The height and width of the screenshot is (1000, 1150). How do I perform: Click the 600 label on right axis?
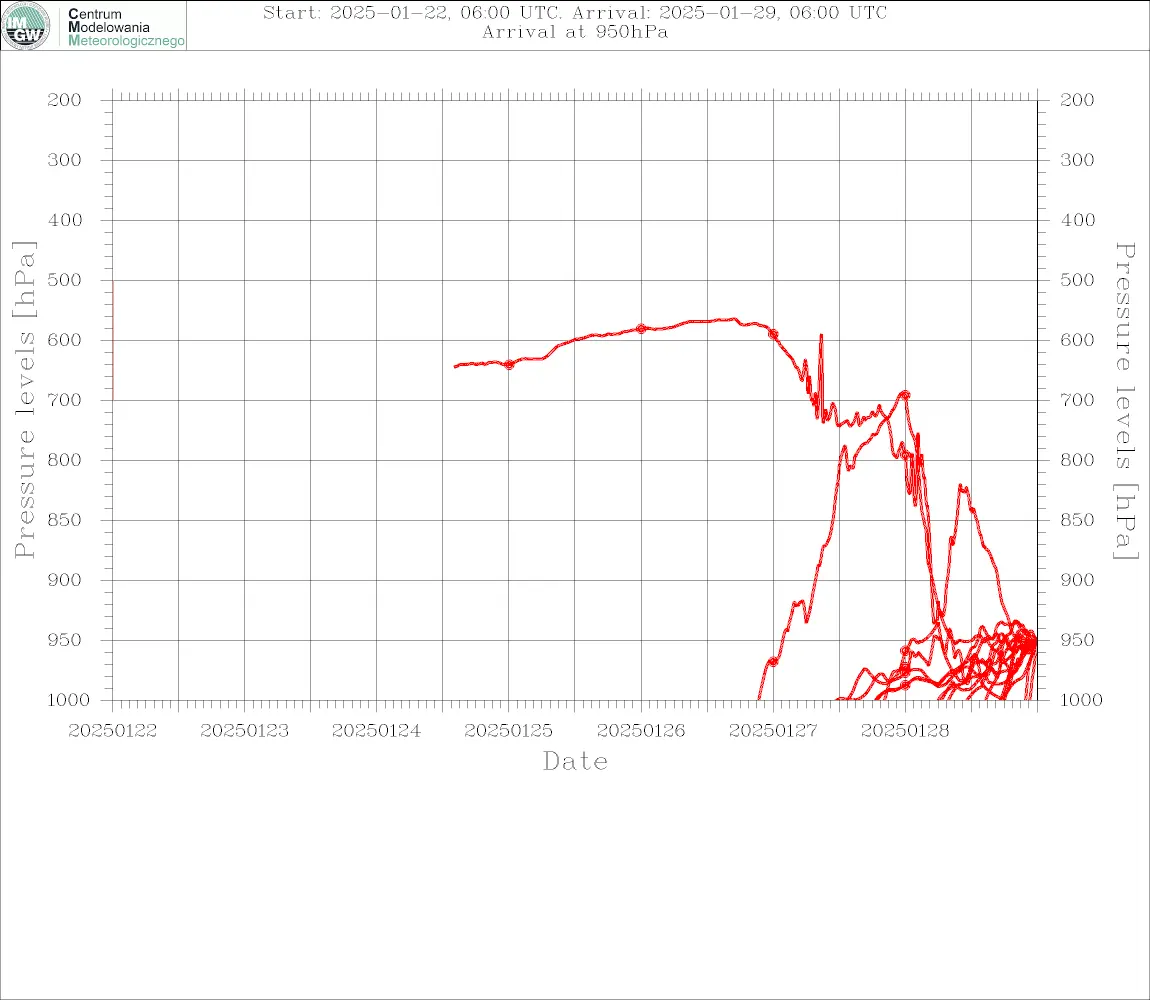tap(1077, 340)
